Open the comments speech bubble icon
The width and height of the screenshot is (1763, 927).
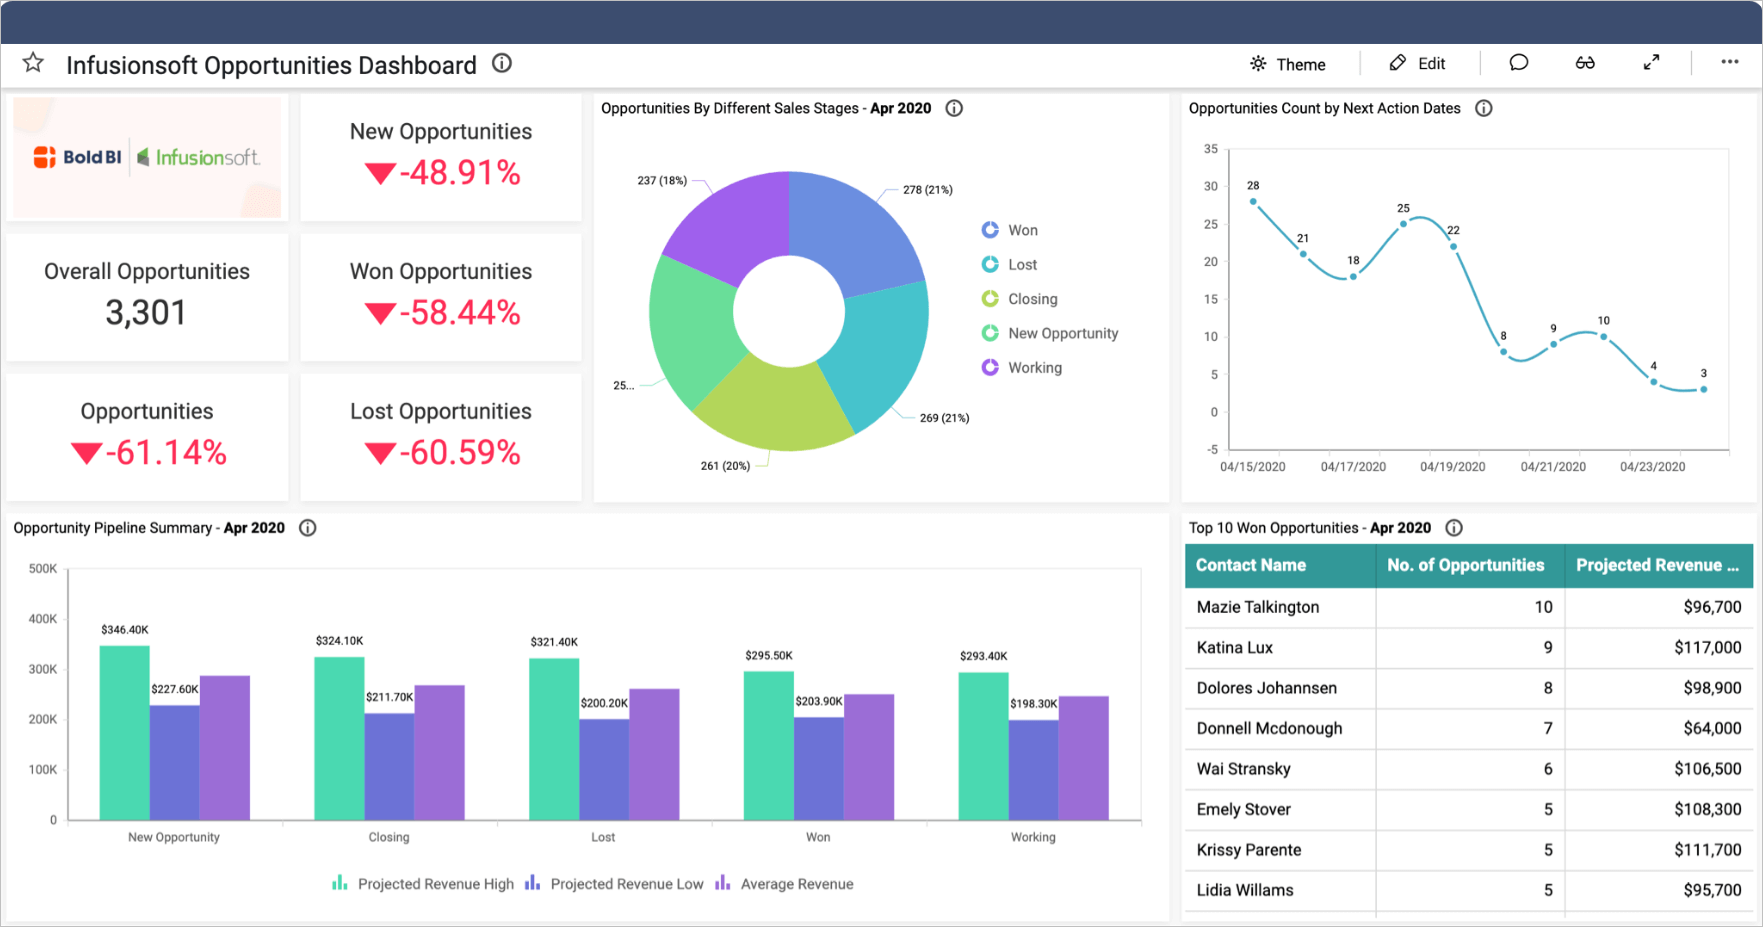tap(1518, 63)
